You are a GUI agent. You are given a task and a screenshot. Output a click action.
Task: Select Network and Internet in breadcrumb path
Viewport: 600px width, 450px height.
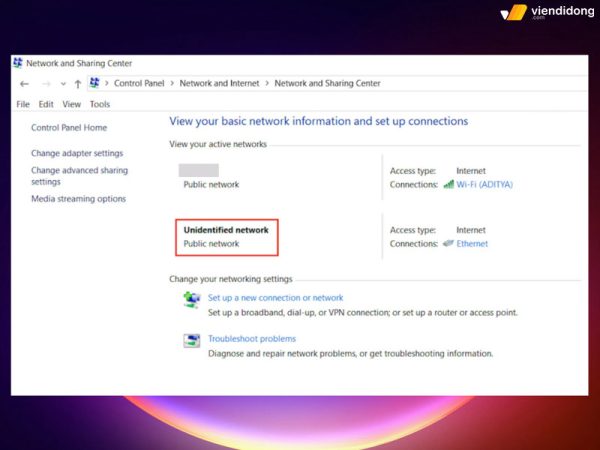pyautogui.click(x=218, y=84)
